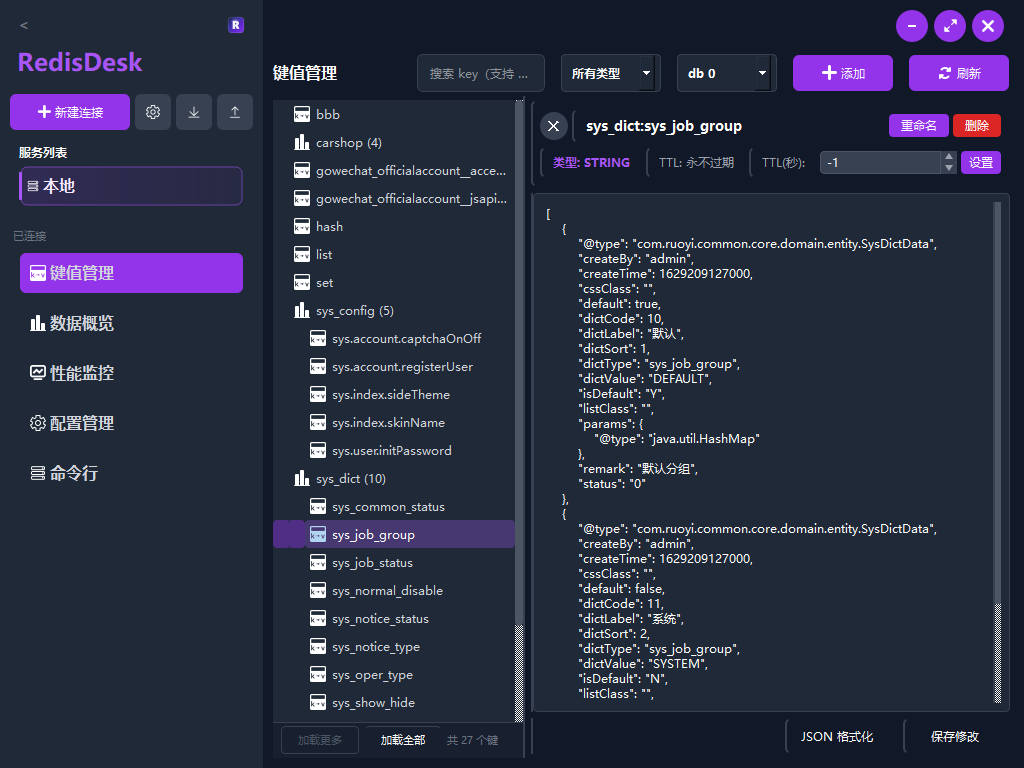This screenshot has width=1024, height=768.
Task: Click the purple R logo icon
Action: point(236,25)
